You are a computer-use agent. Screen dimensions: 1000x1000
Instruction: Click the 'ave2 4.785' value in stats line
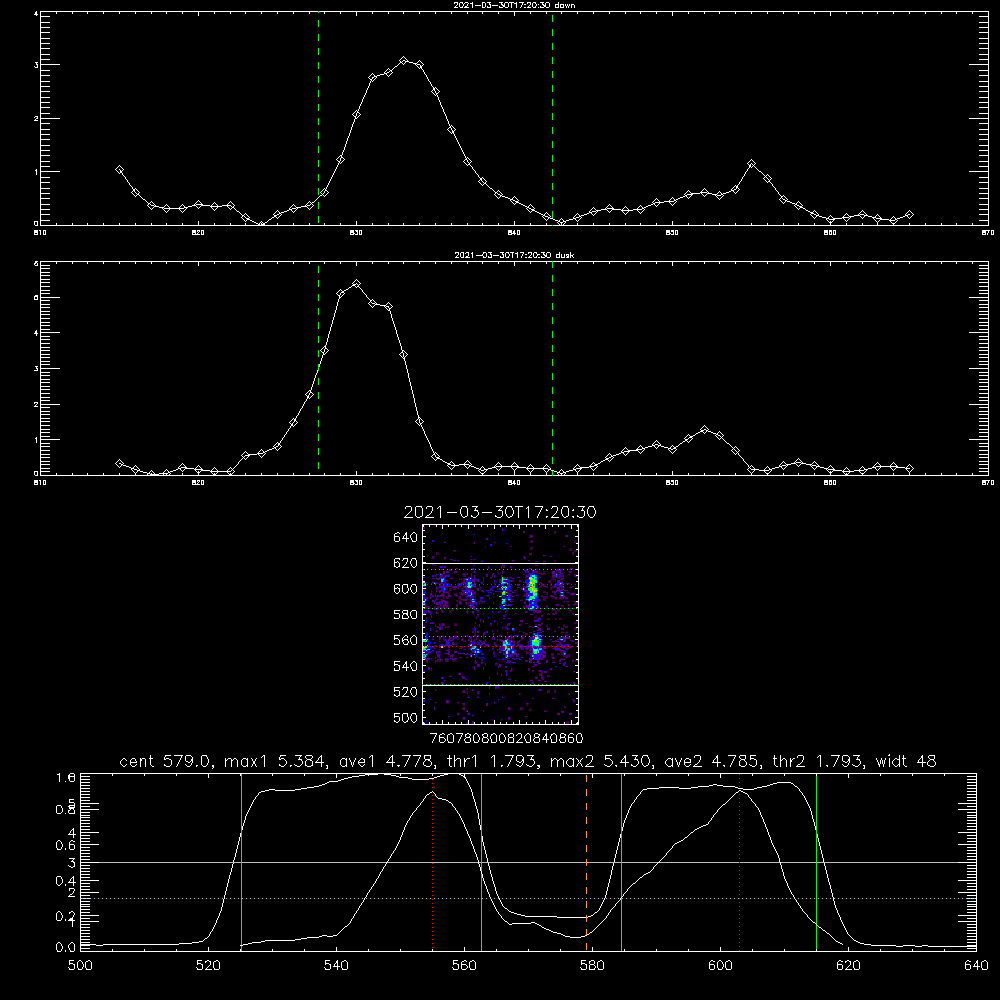(714, 761)
